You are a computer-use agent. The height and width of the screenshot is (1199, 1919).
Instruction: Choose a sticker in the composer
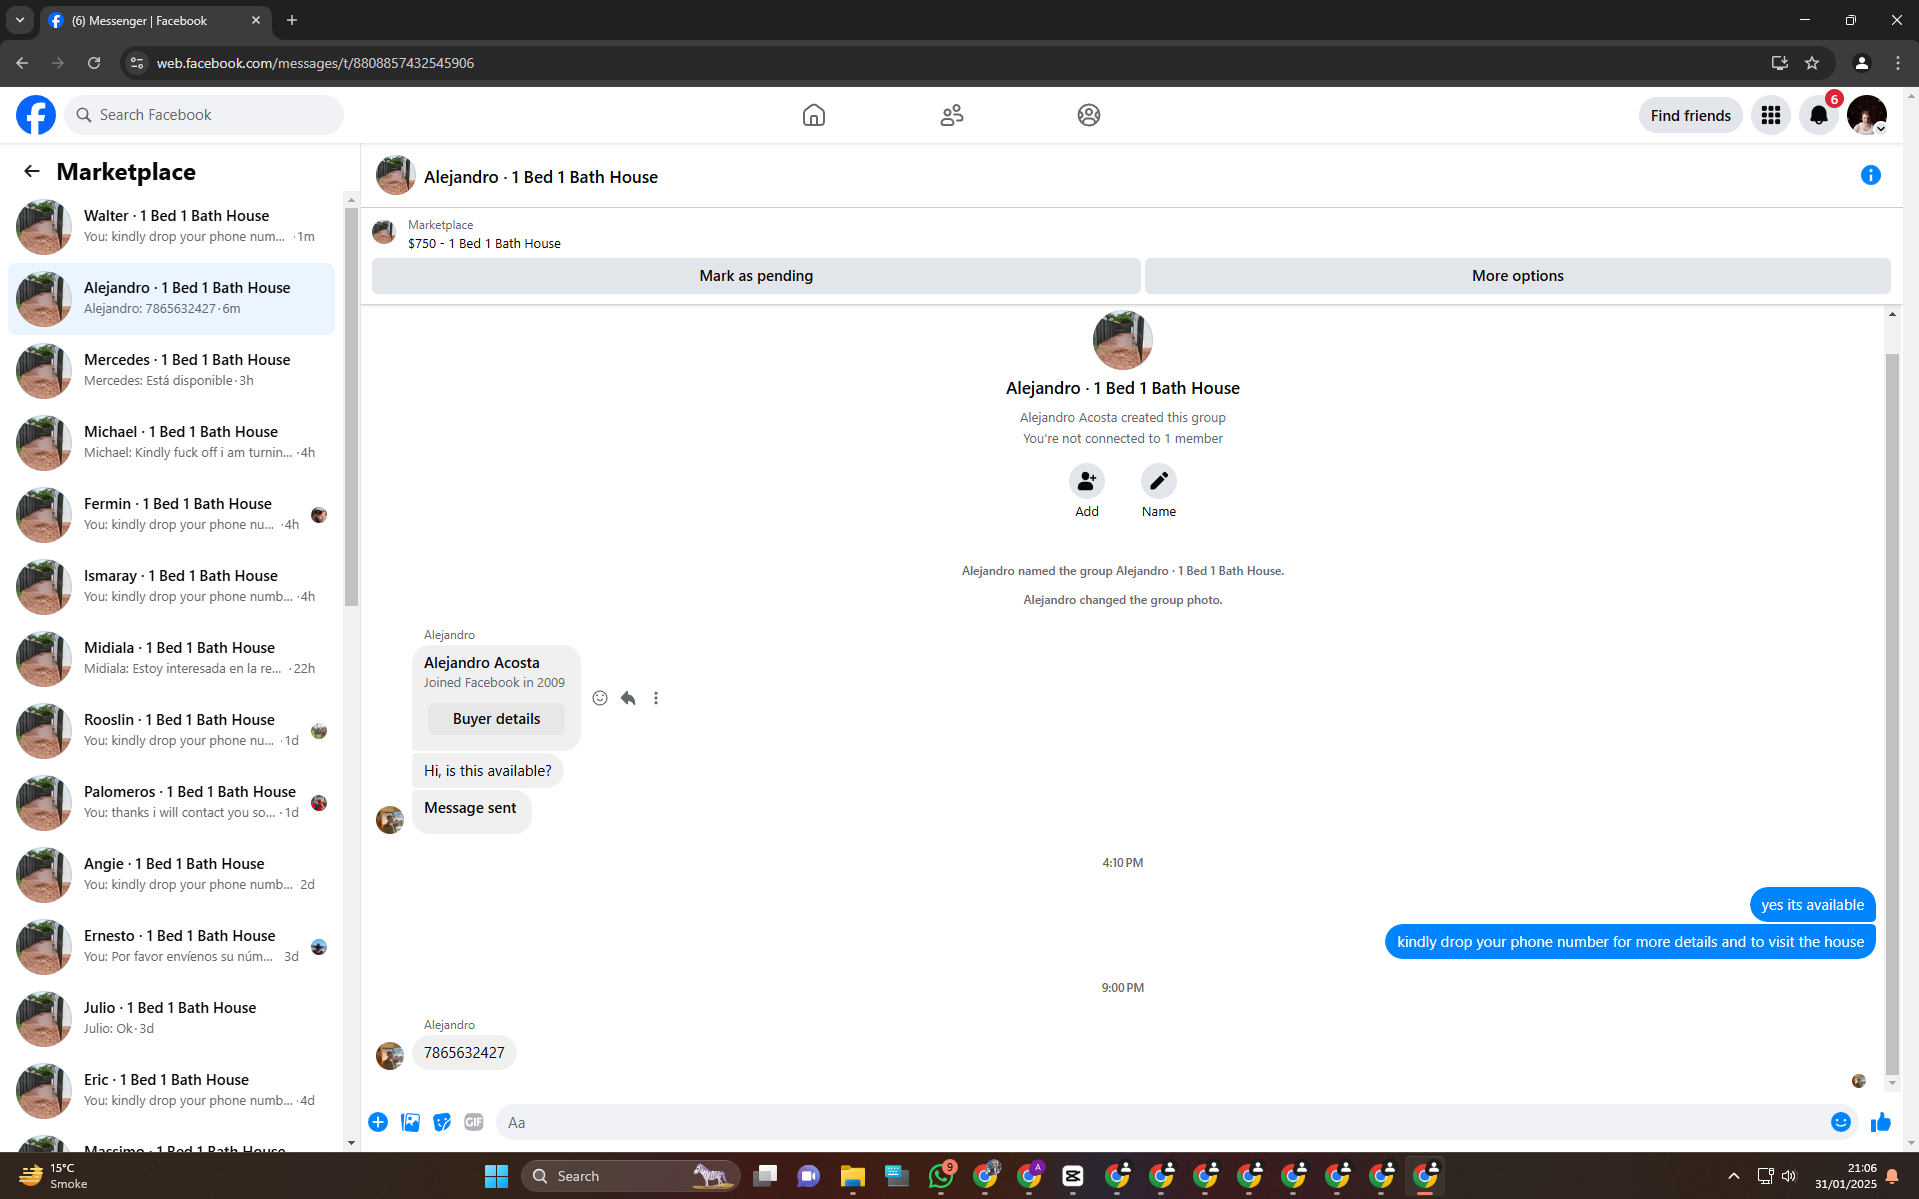click(x=442, y=1122)
